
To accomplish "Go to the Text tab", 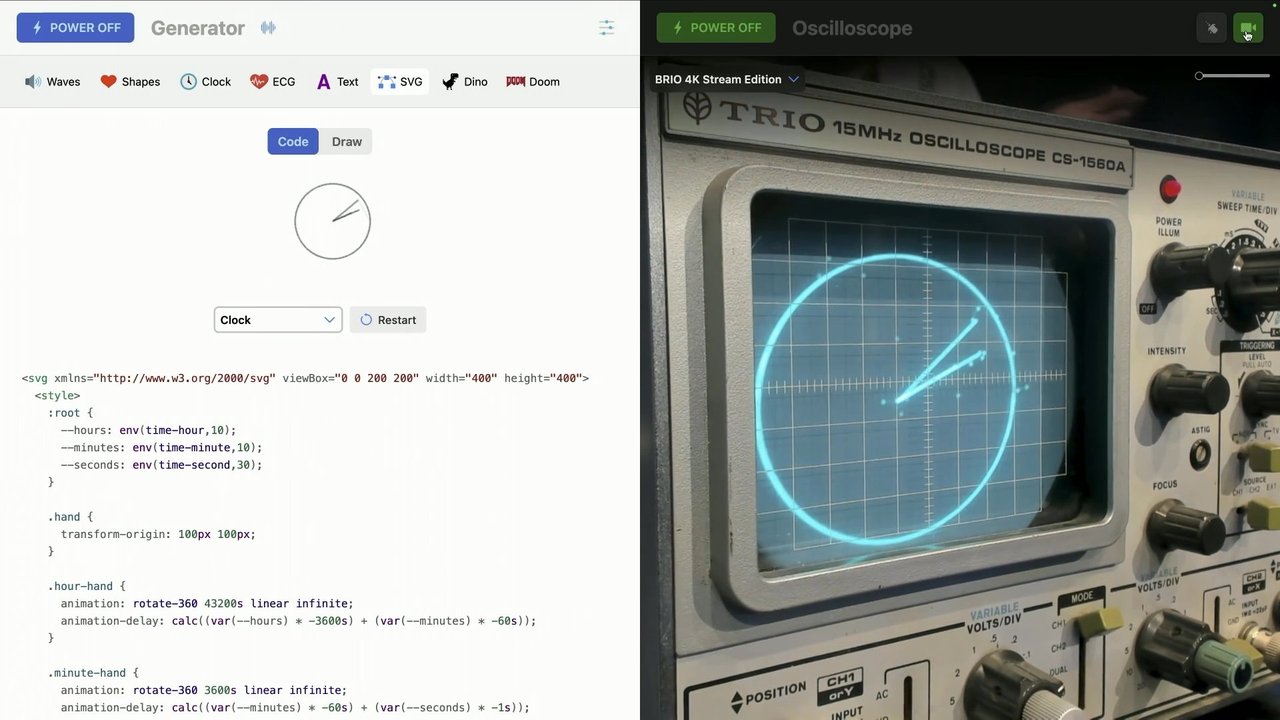I will point(337,82).
